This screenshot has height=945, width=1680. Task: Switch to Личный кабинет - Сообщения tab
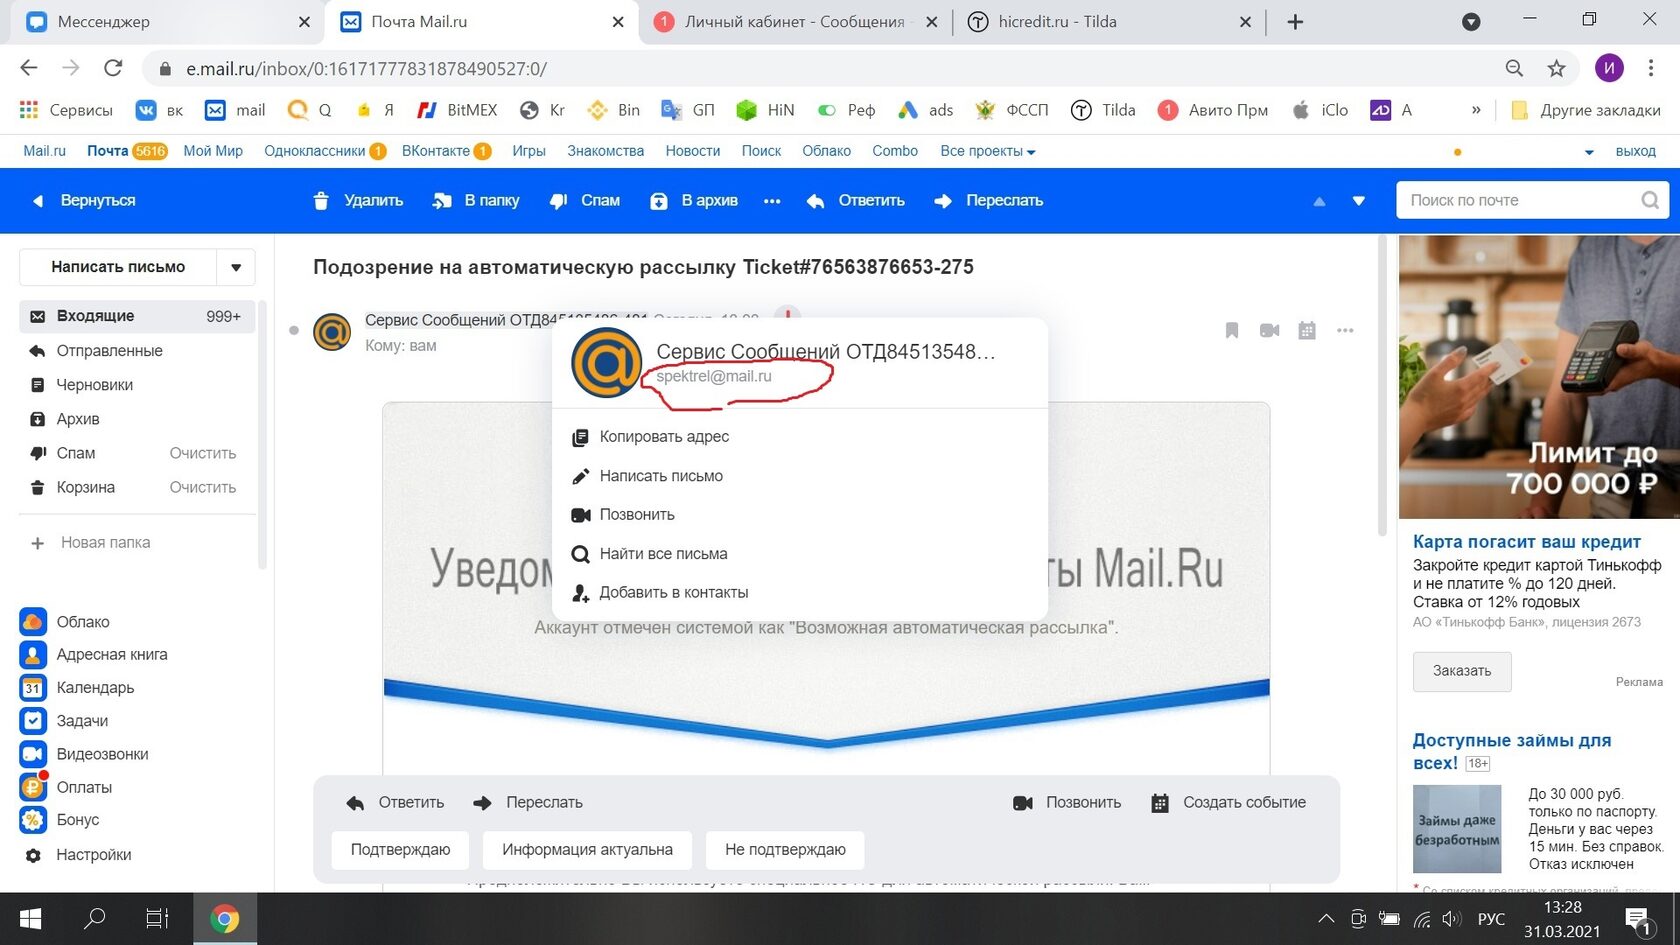pos(794,22)
